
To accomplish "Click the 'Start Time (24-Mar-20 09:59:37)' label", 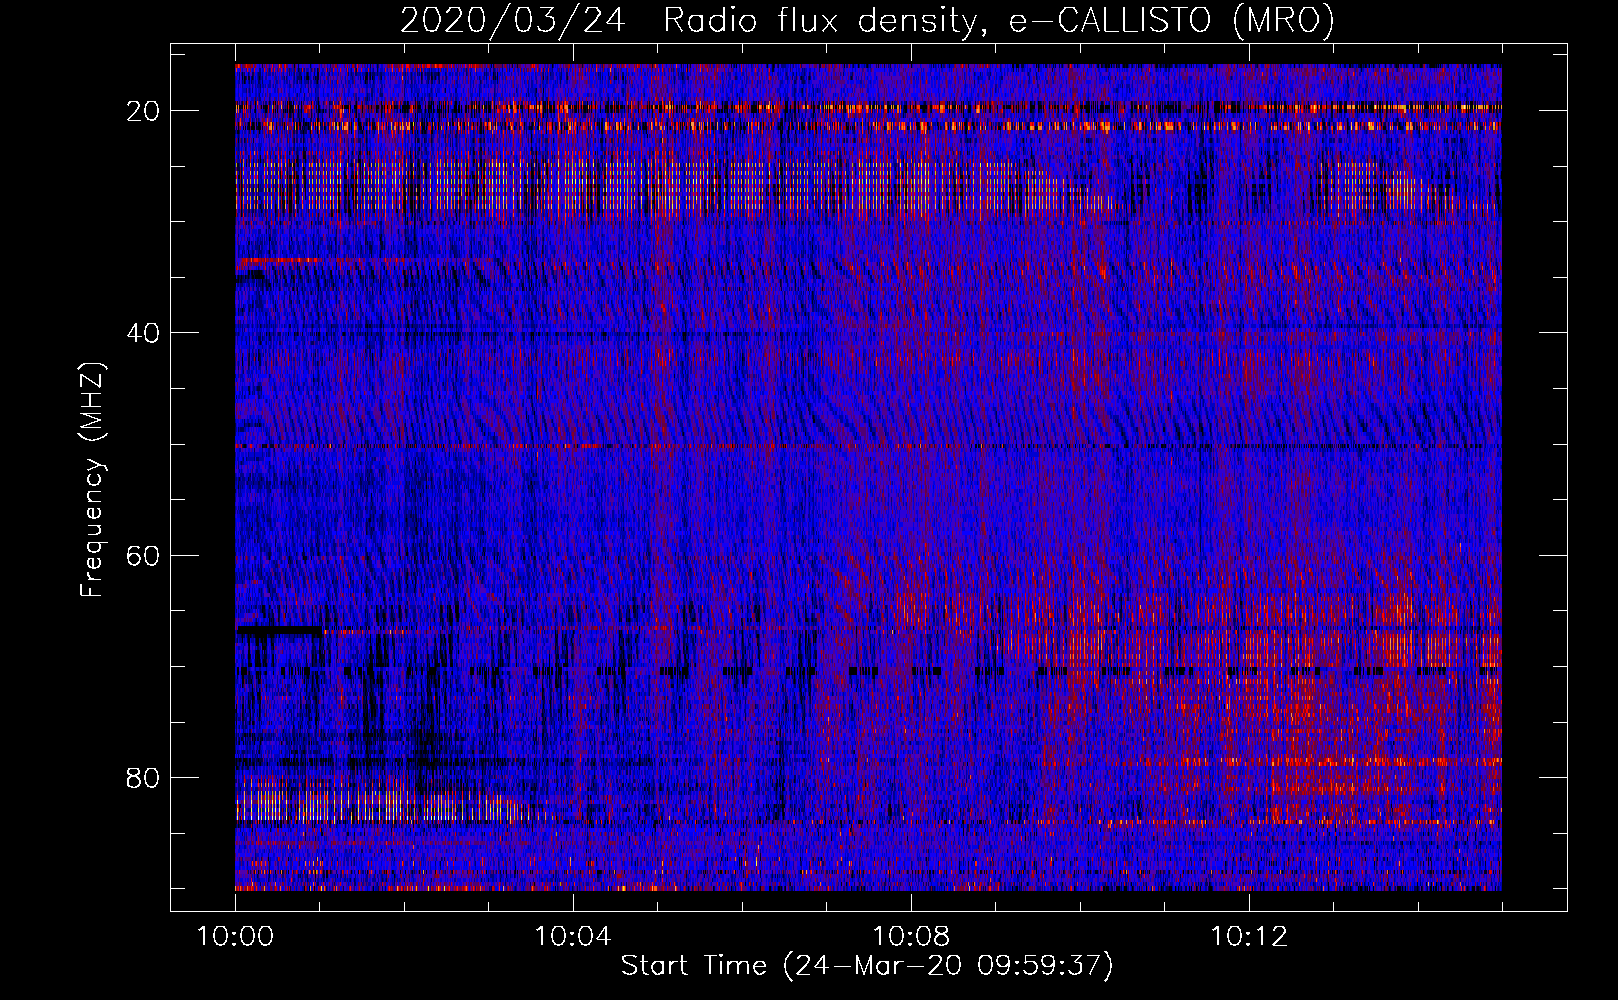I will tap(867, 966).
